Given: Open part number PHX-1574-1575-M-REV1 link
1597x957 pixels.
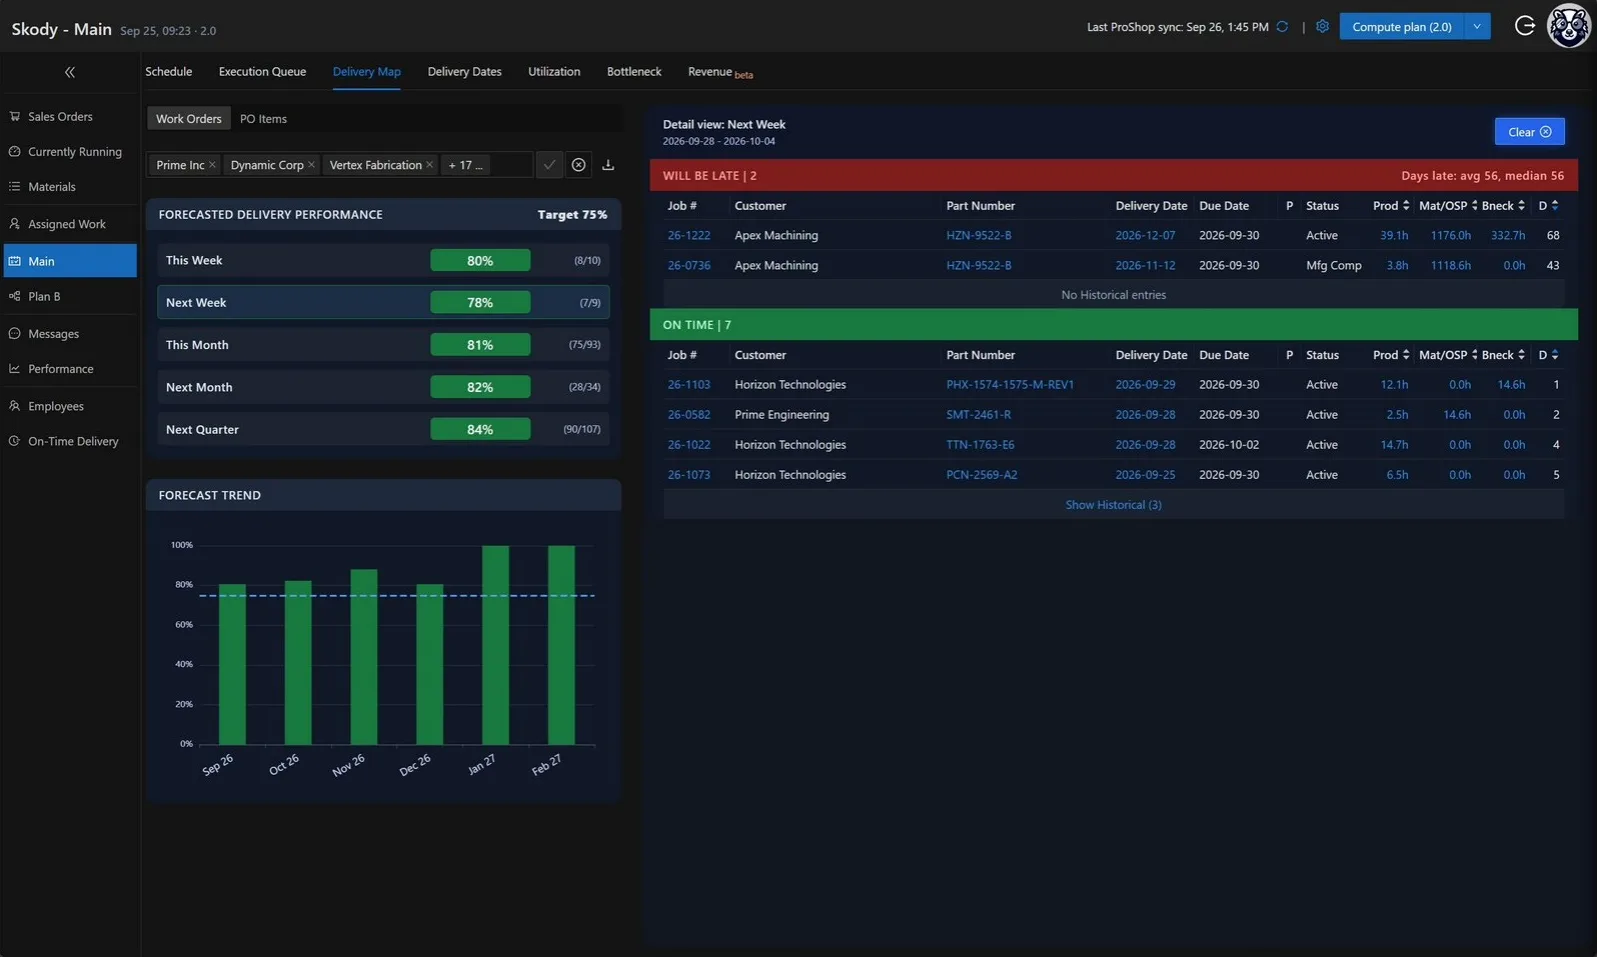Looking at the screenshot, I should pyautogui.click(x=1010, y=385).
